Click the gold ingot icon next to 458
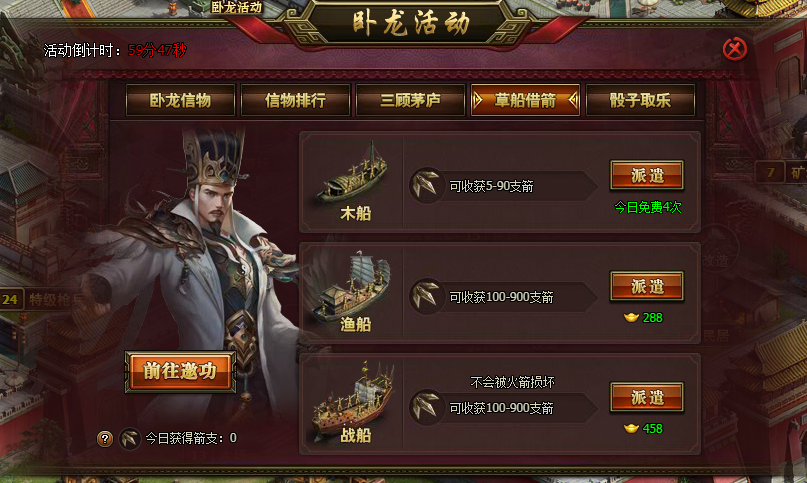807x483 pixels. 631,428
